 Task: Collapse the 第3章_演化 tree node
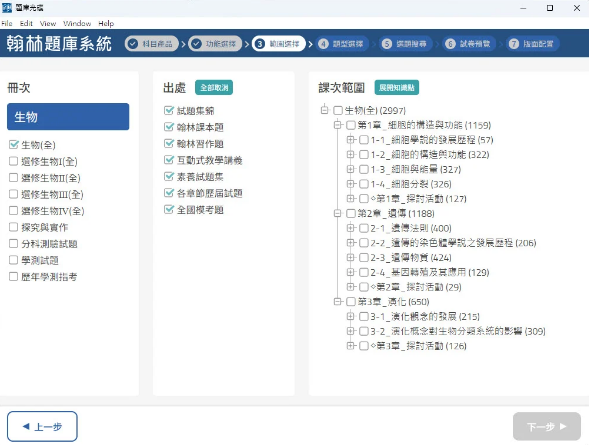pos(337,301)
